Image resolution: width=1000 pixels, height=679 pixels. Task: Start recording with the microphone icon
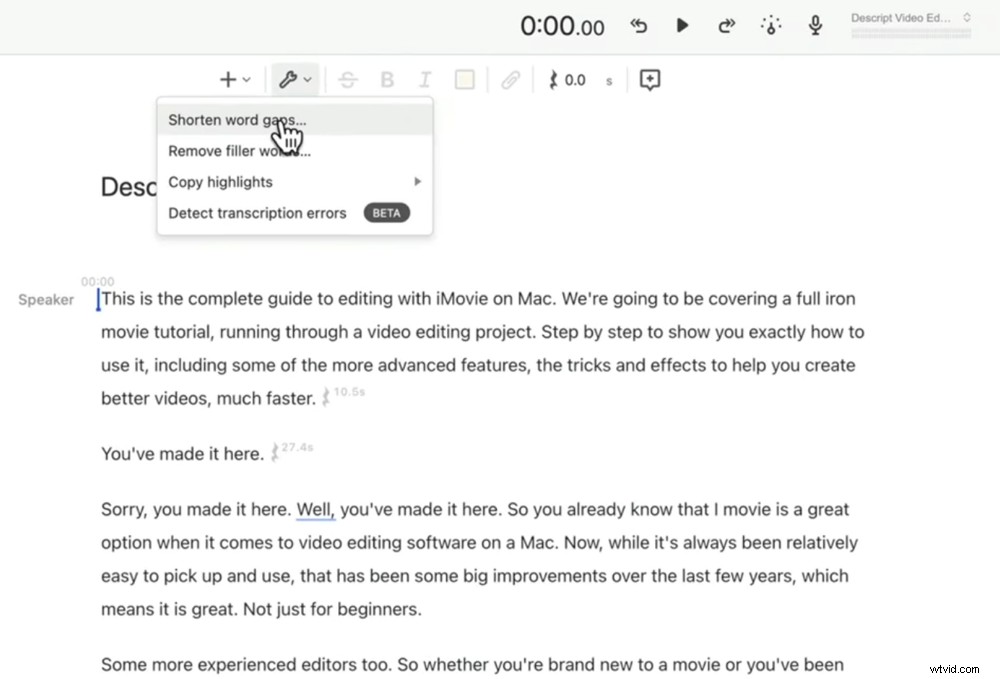pyautogui.click(x=815, y=25)
